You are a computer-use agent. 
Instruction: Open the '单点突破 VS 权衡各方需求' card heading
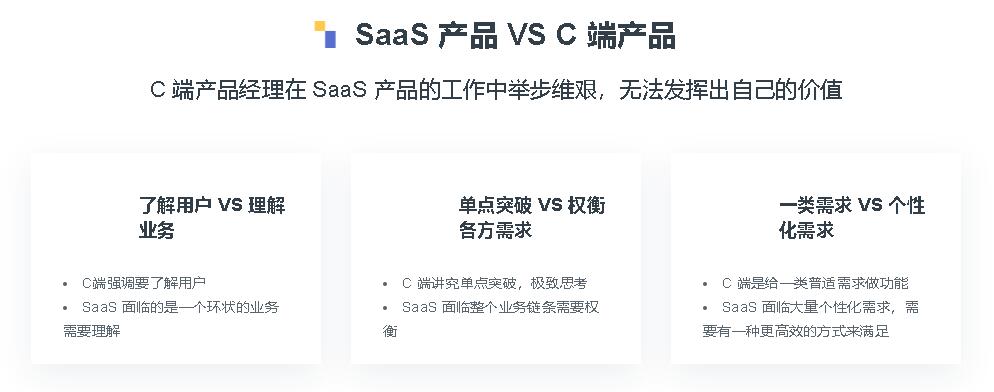click(532, 218)
